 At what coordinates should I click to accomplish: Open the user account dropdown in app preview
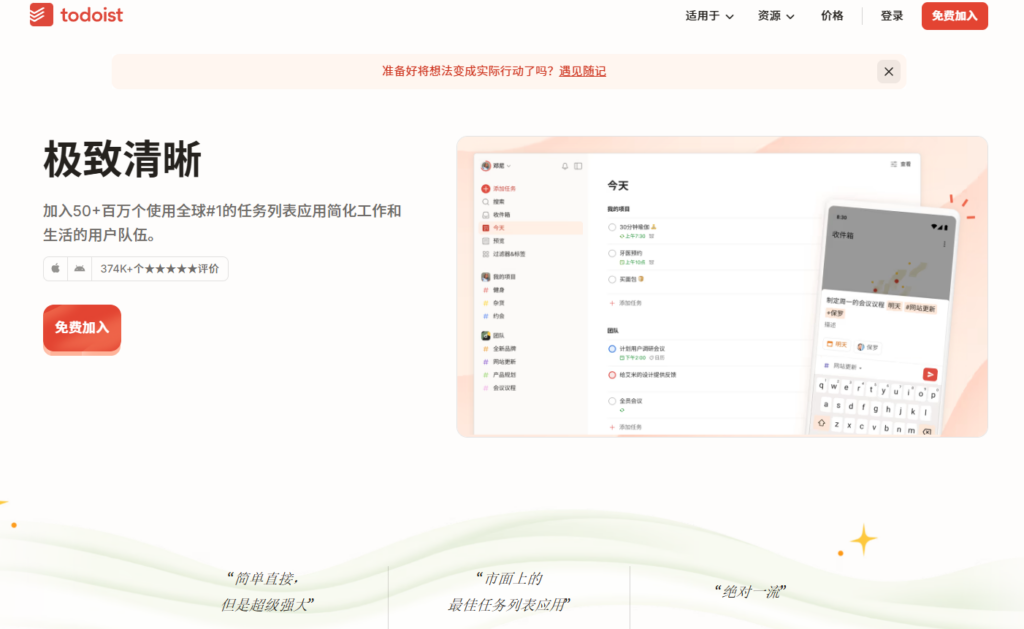(x=496, y=166)
